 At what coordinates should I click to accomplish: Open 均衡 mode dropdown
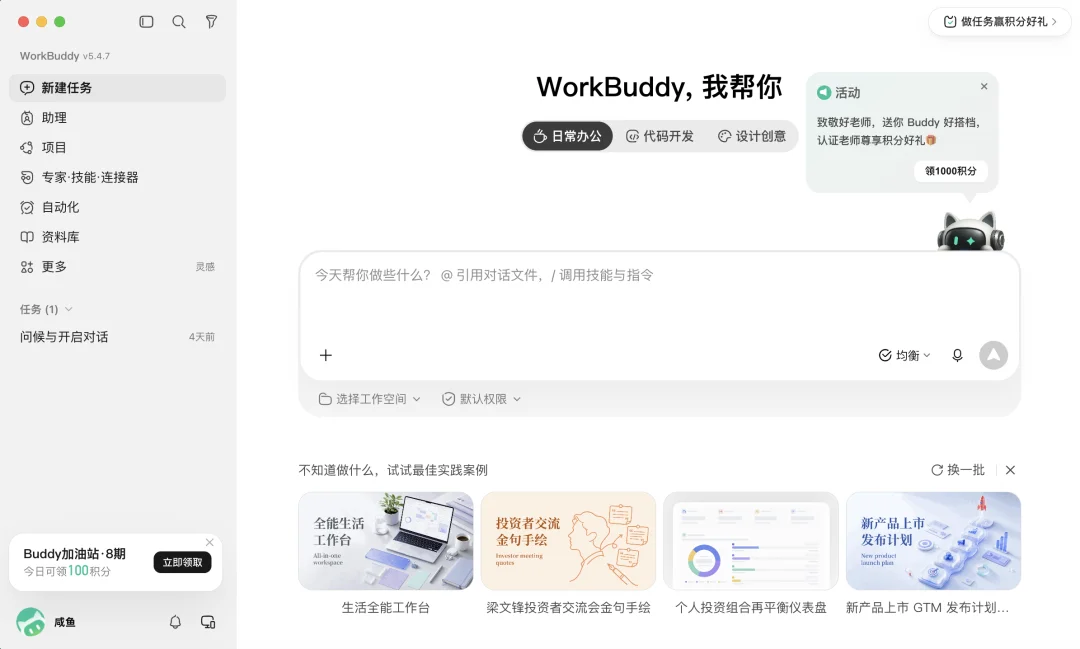[904, 356]
